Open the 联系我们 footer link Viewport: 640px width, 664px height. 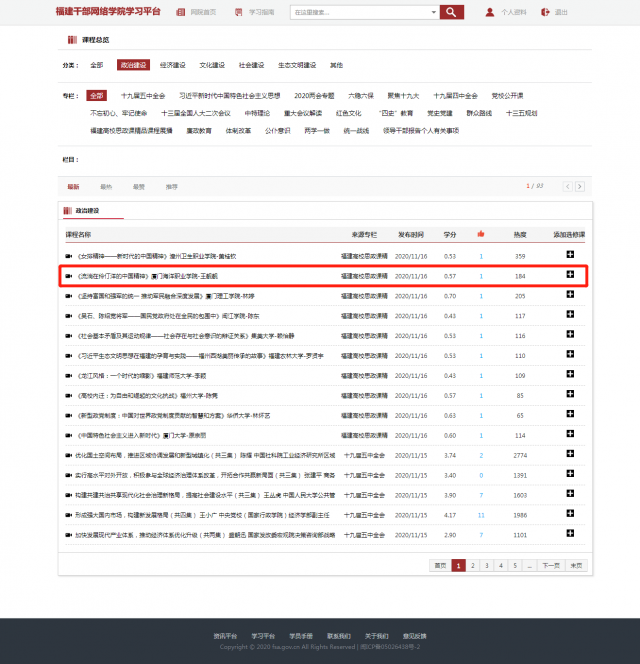point(341,636)
